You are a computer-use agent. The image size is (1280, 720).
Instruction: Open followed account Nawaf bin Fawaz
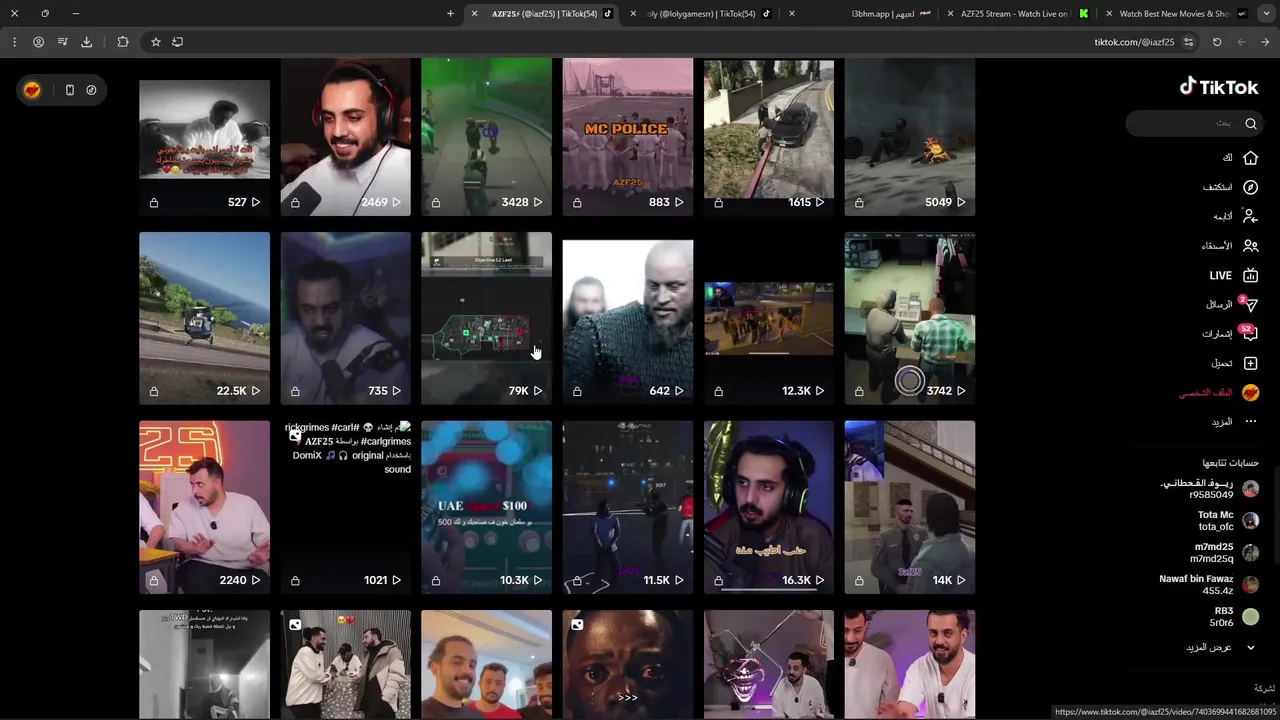click(x=1209, y=585)
